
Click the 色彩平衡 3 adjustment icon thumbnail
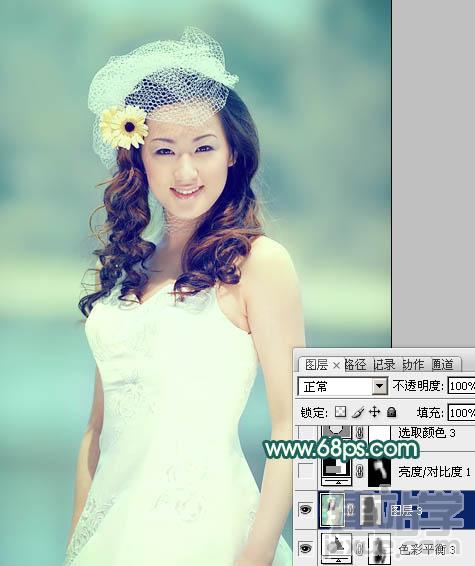click(336, 549)
